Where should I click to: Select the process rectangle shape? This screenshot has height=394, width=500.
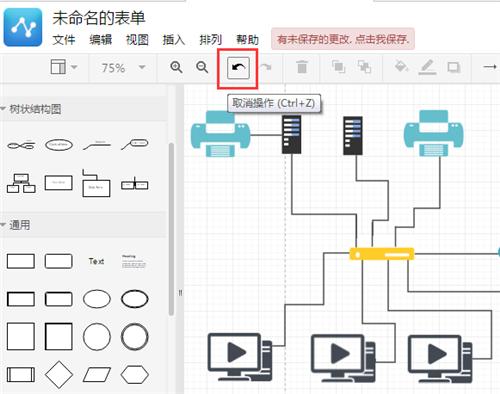coord(21,374)
